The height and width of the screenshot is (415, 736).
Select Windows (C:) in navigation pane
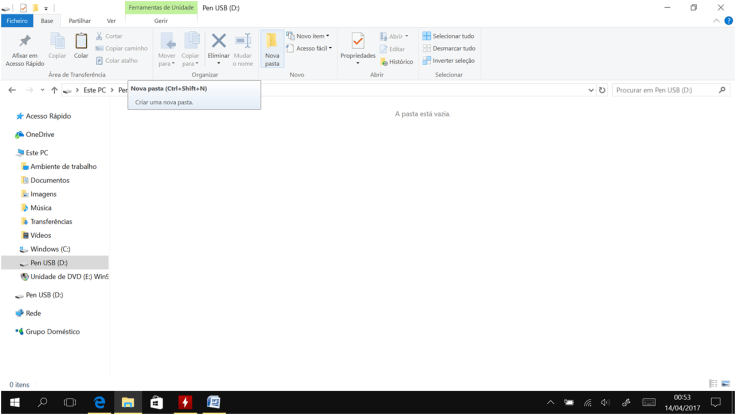tap(50, 249)
